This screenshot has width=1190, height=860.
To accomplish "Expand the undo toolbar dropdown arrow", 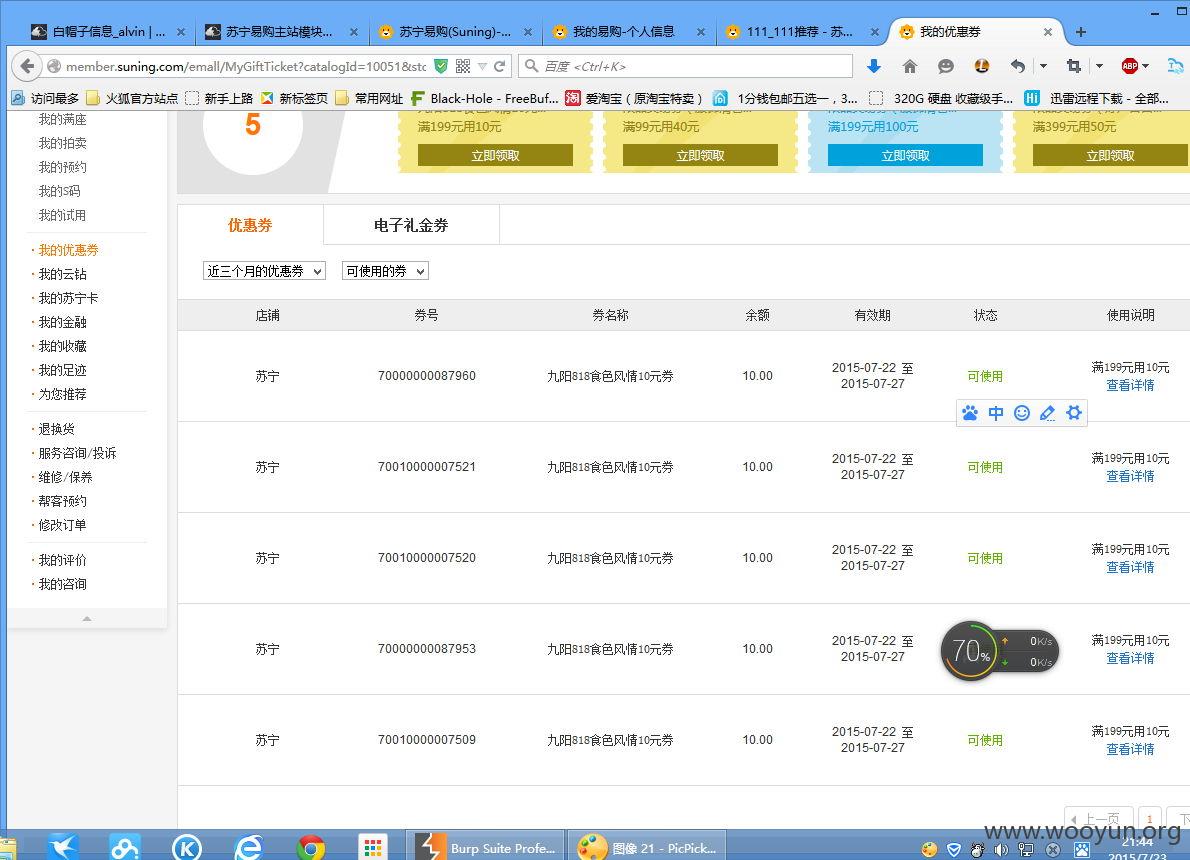I will point(1043,66).
